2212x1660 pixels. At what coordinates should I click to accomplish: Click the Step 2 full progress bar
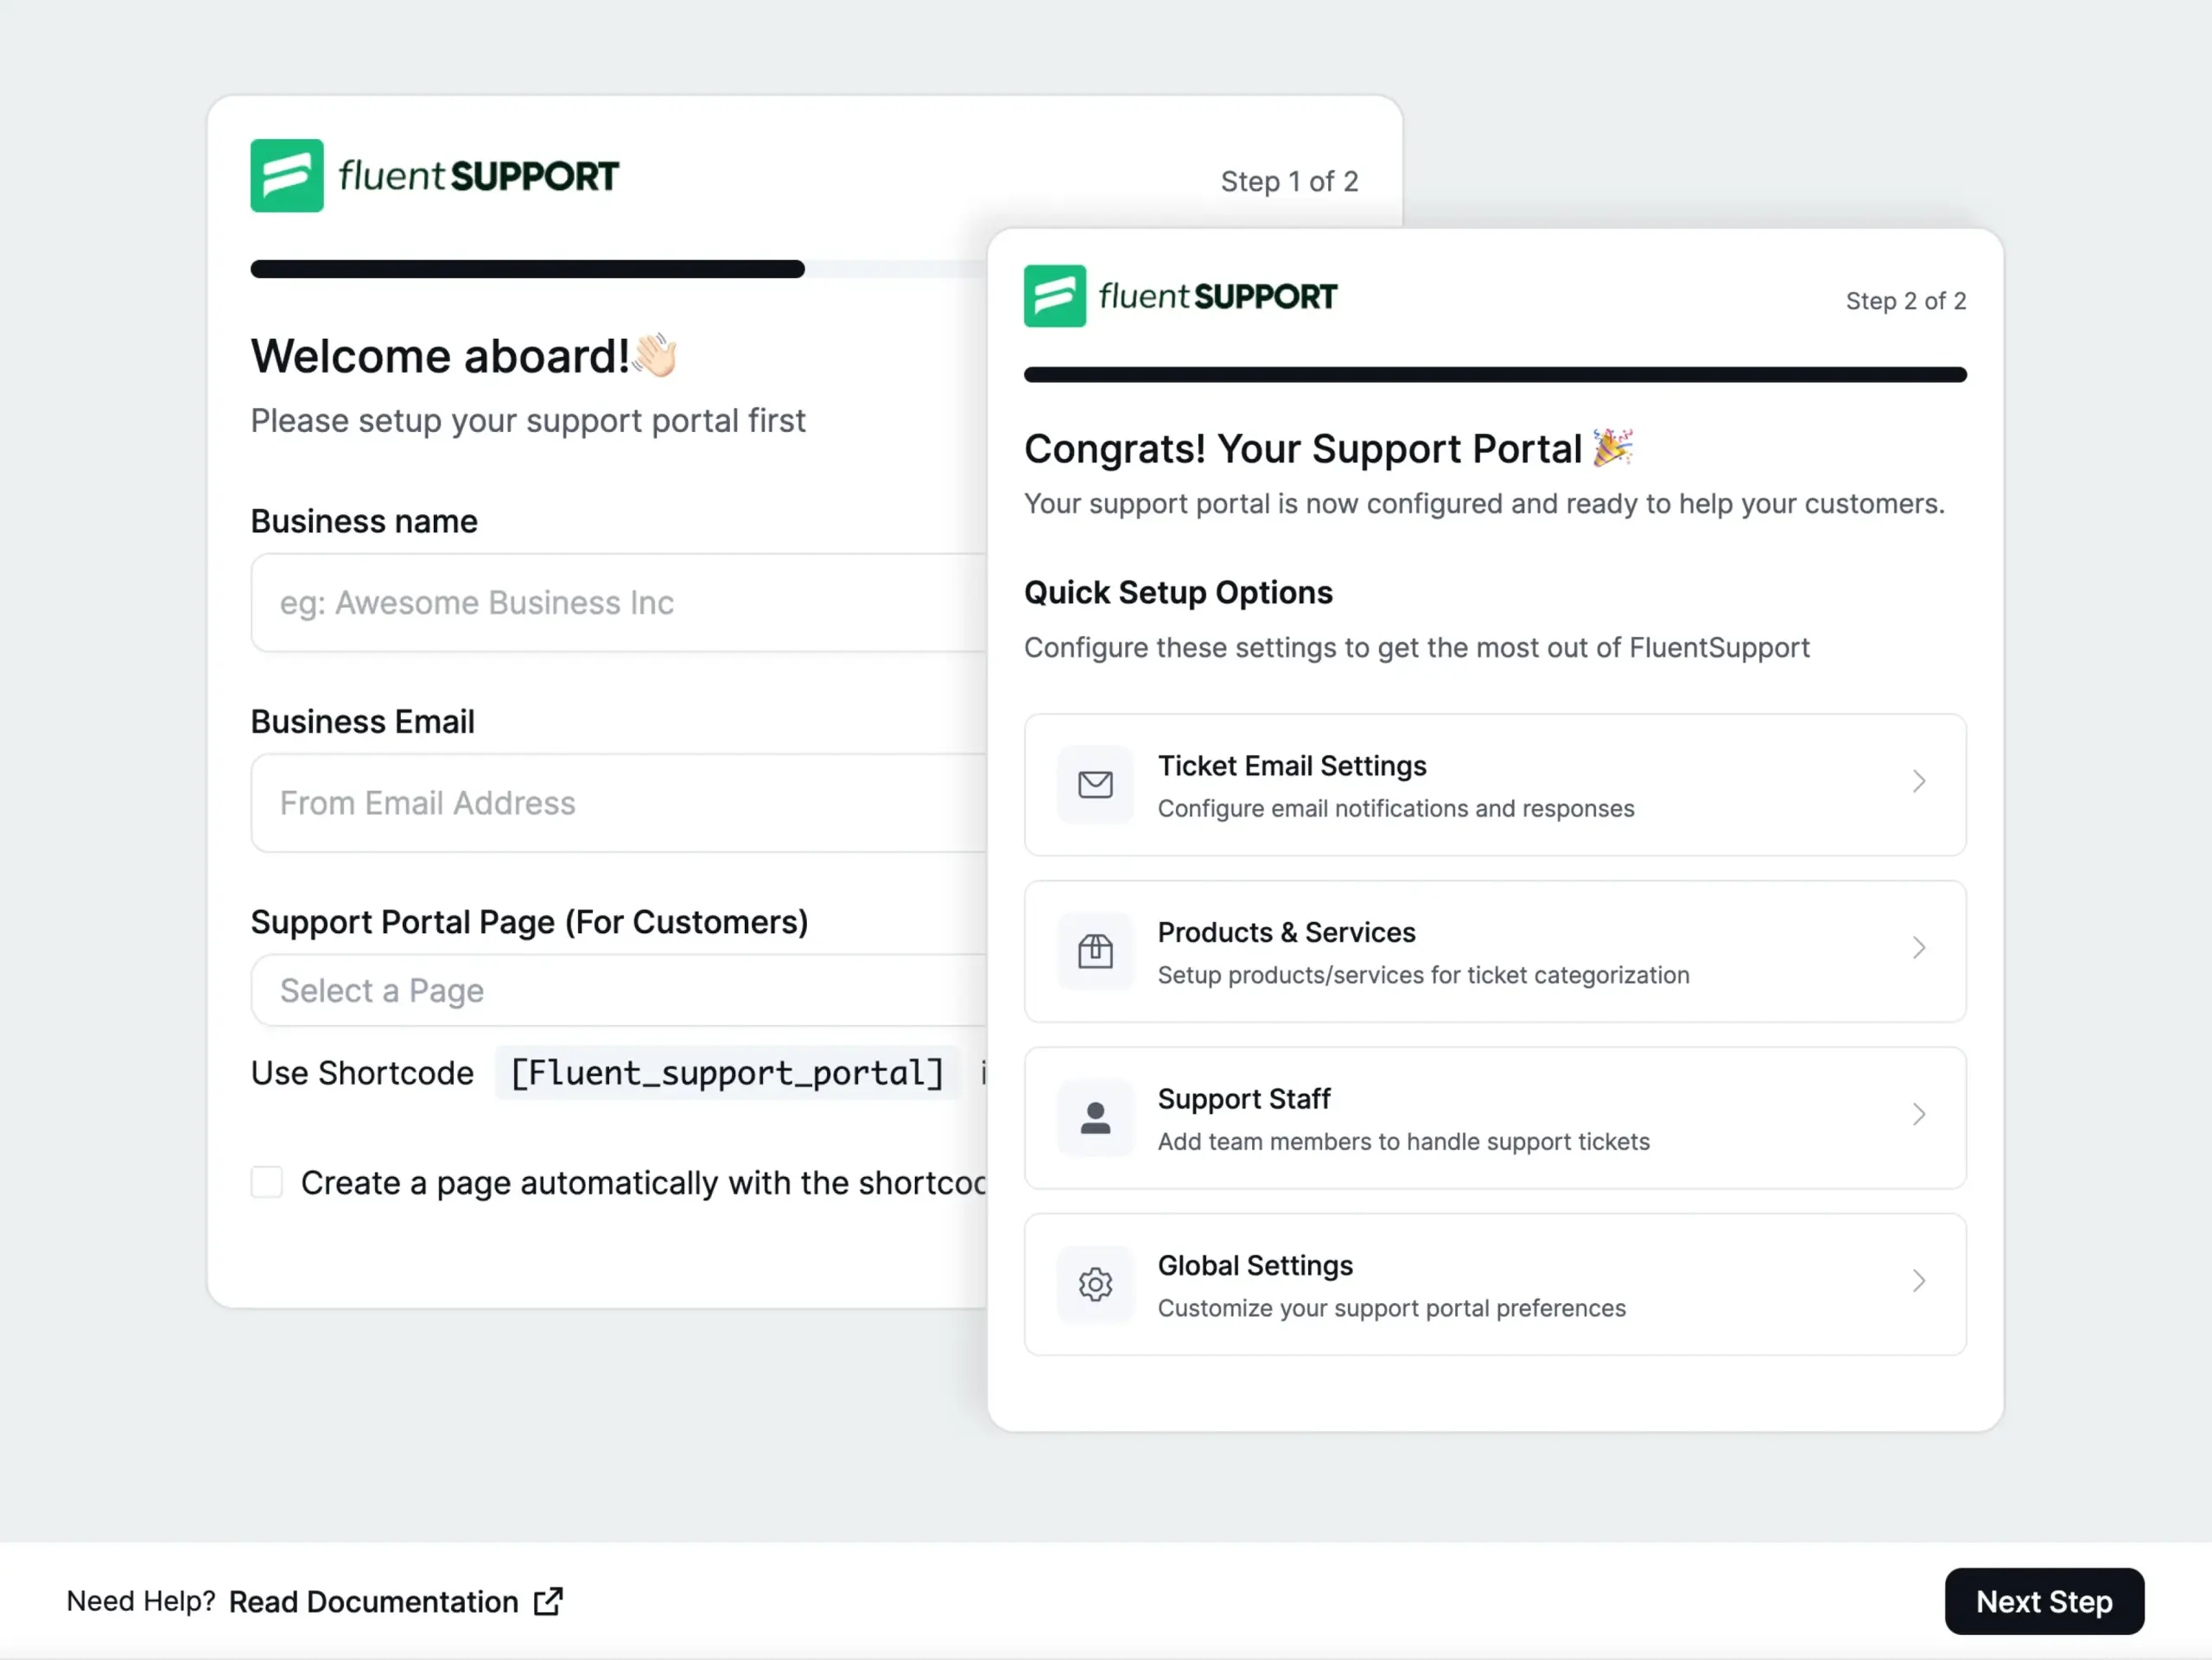[x=1495, y=375]
